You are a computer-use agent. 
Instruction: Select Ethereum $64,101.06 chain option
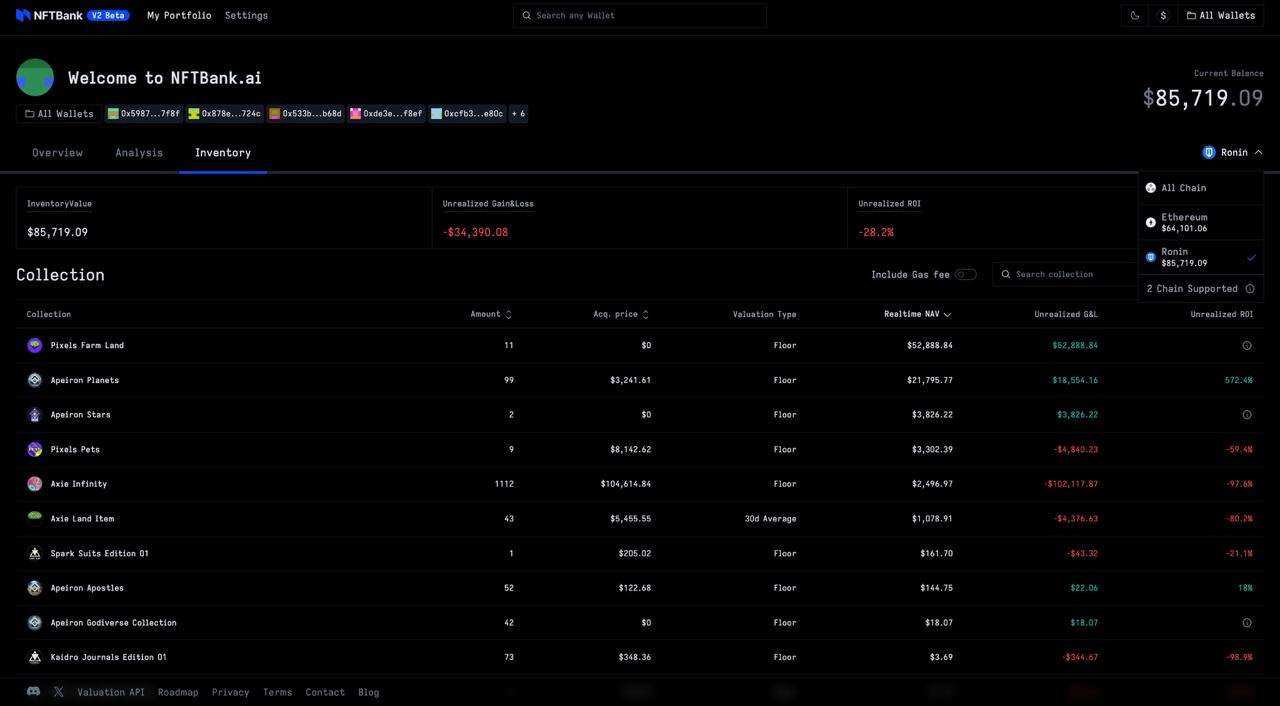click(x=1201, y=222)
